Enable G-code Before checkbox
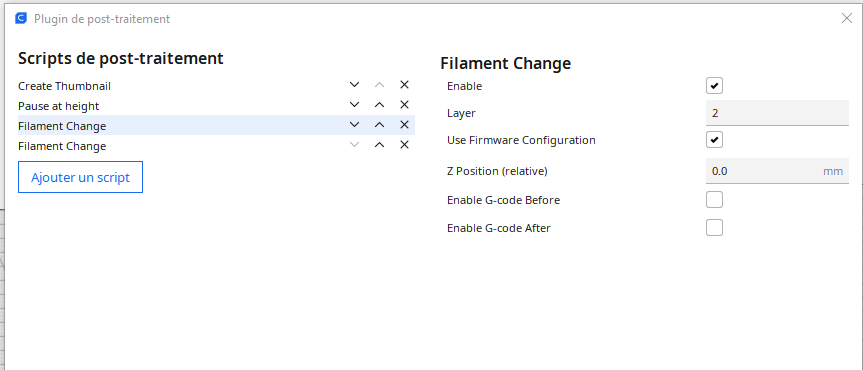 (x=714, y=200)
